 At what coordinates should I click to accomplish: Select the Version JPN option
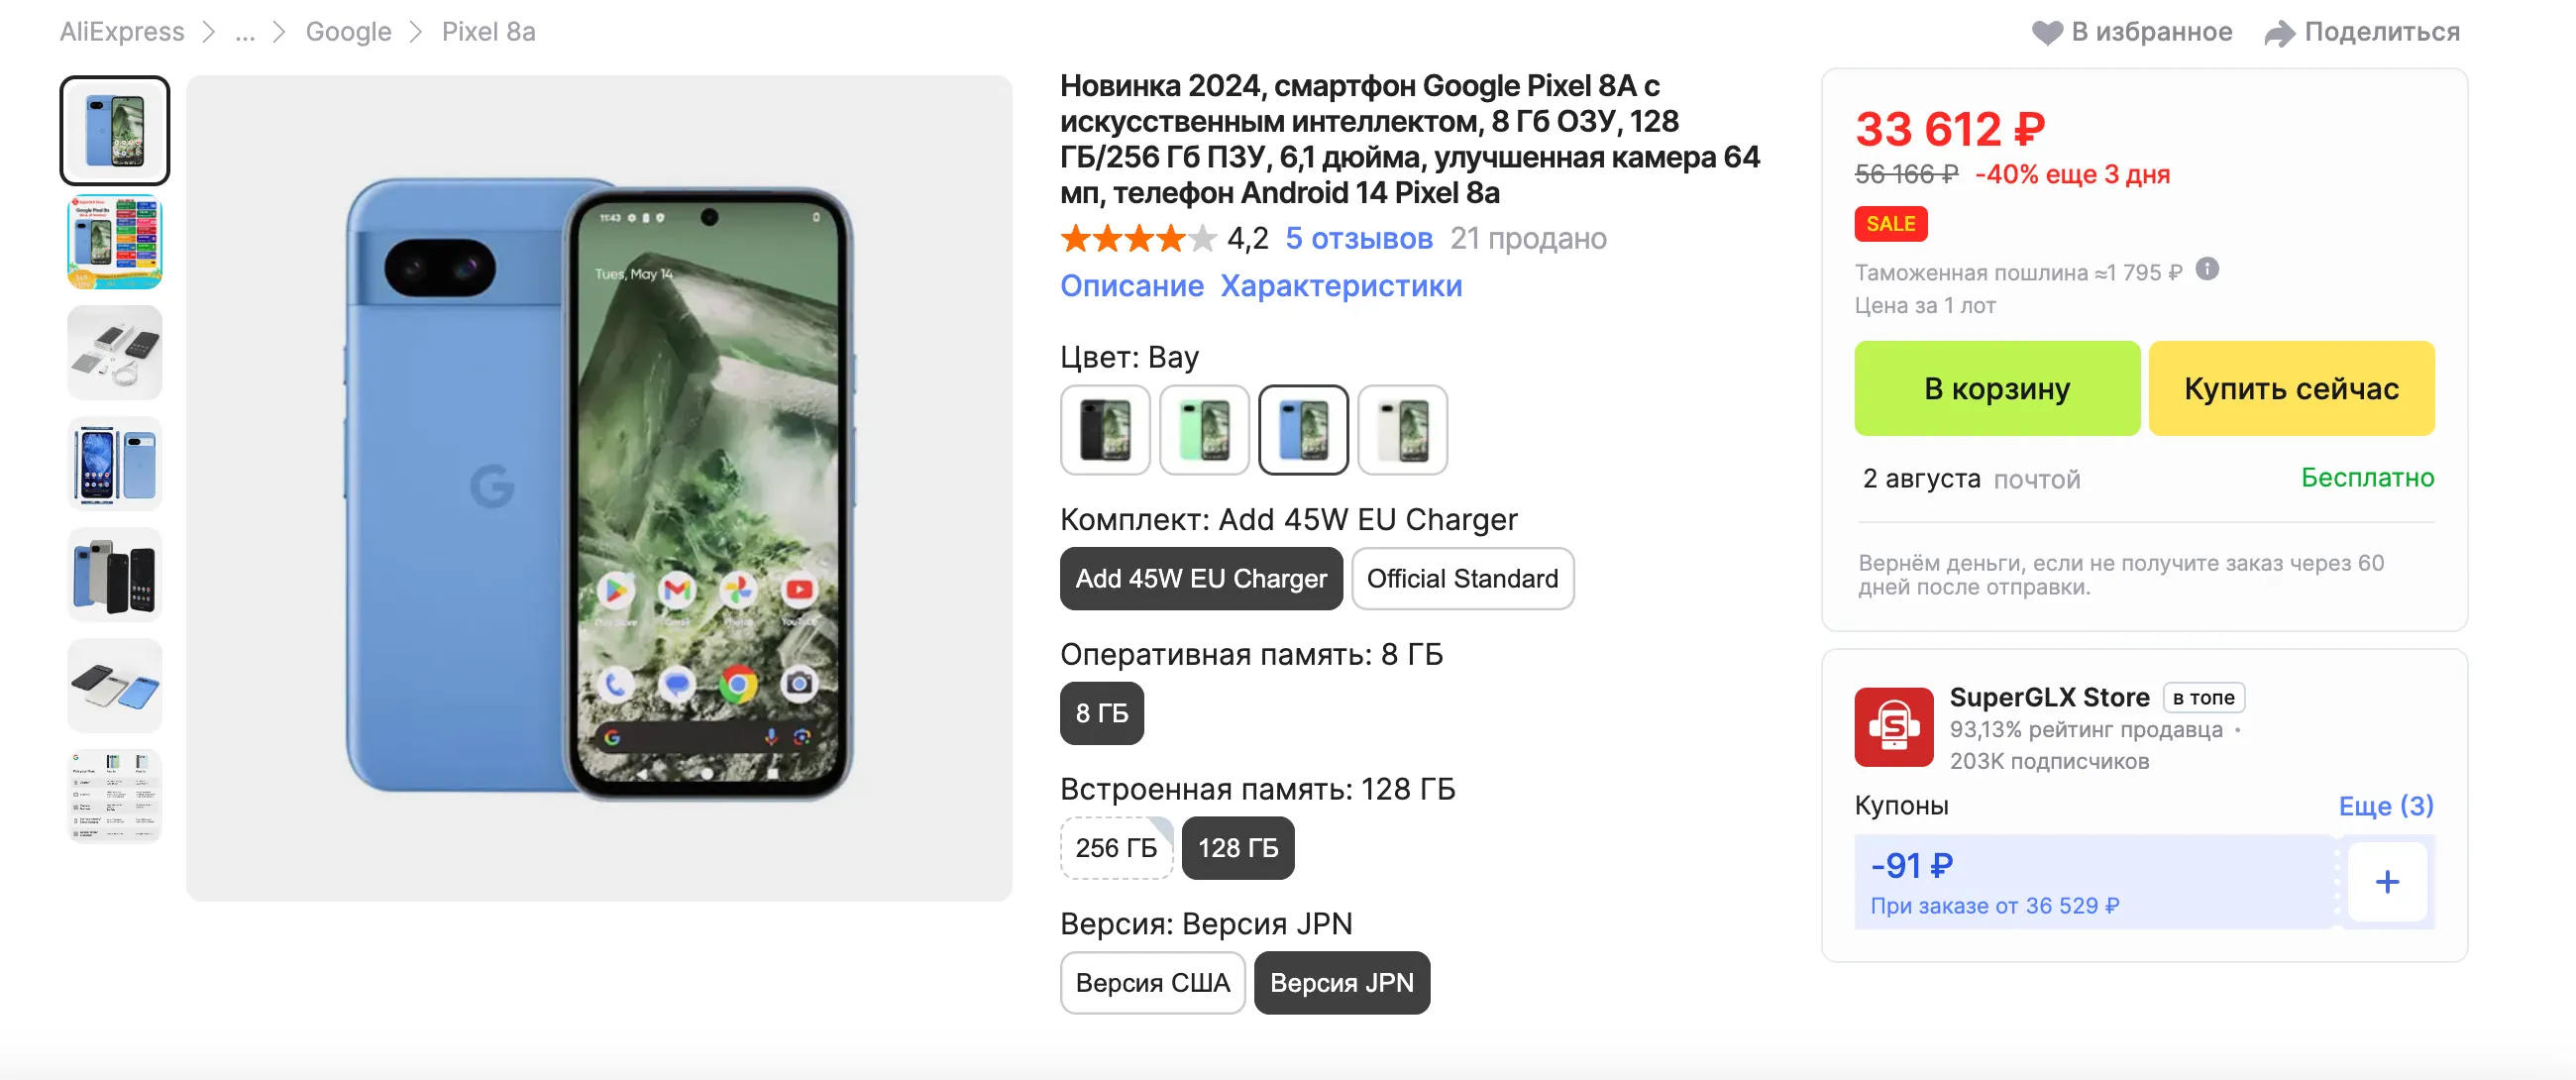[1341, 983]
